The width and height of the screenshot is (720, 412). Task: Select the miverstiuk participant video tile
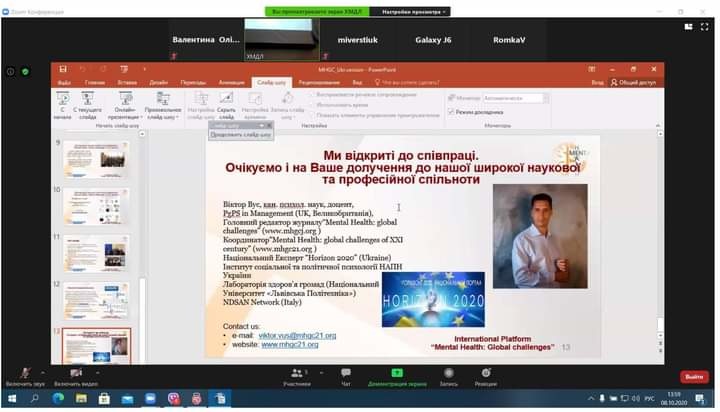[357, 40]
